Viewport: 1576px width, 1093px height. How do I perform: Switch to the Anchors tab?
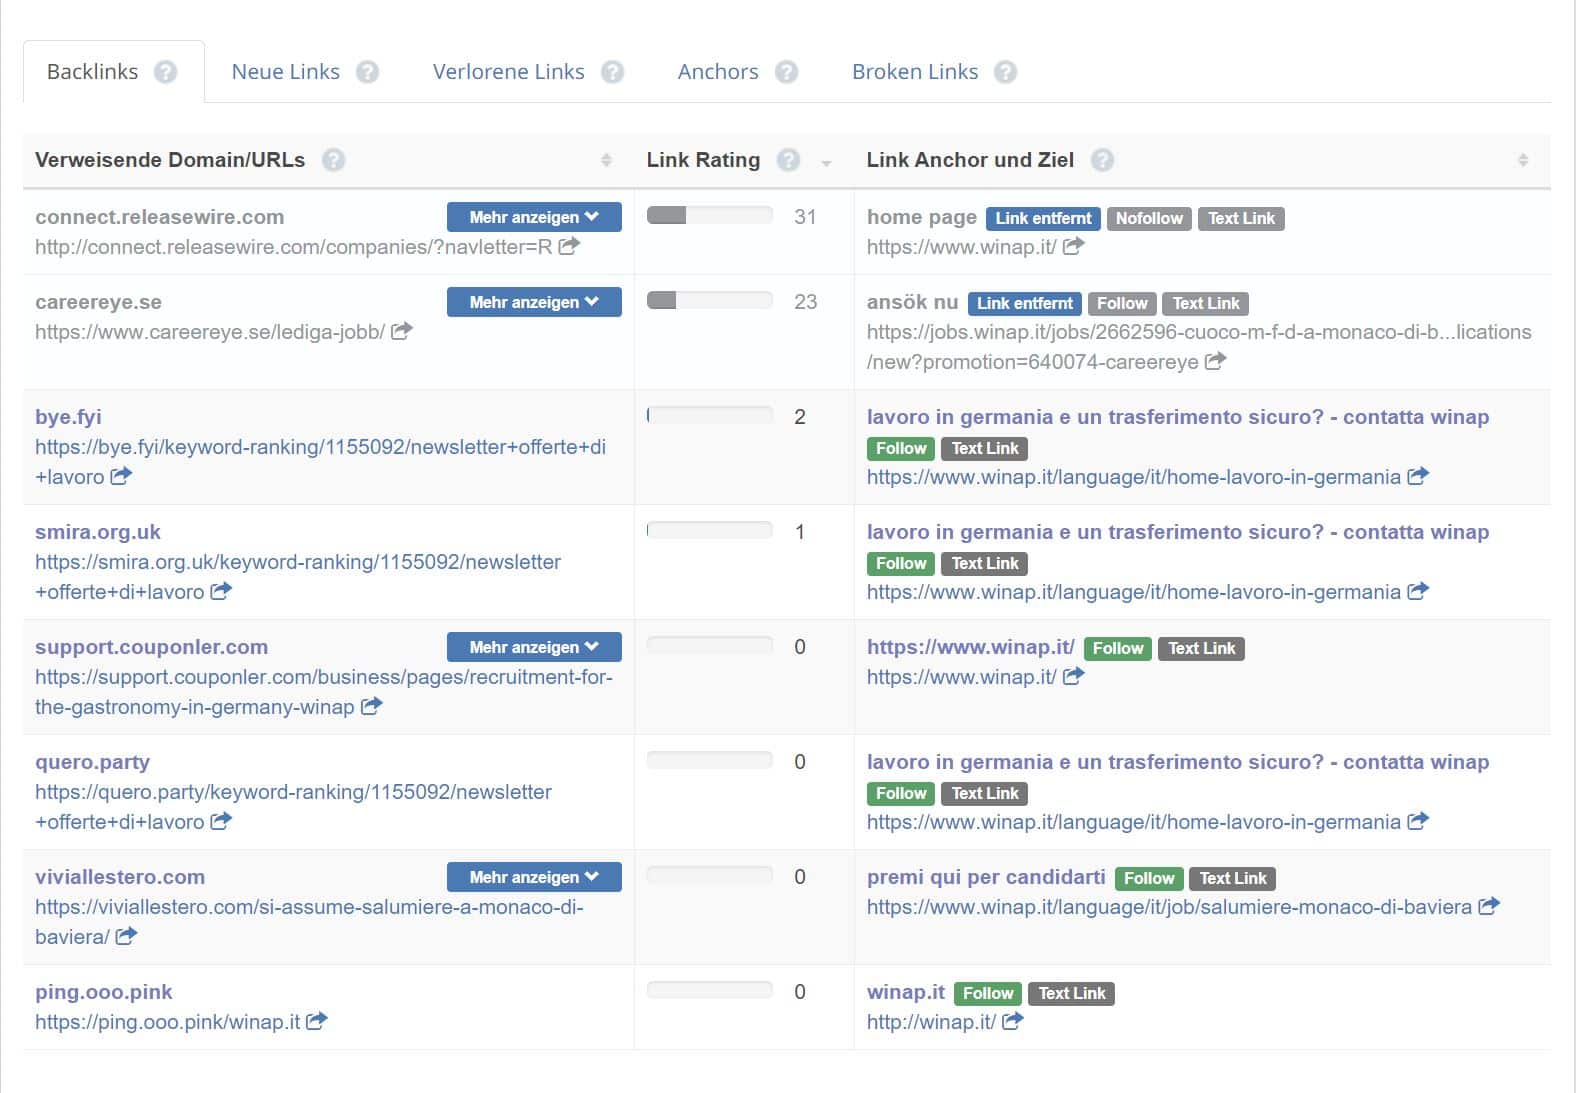click(717, 72)
